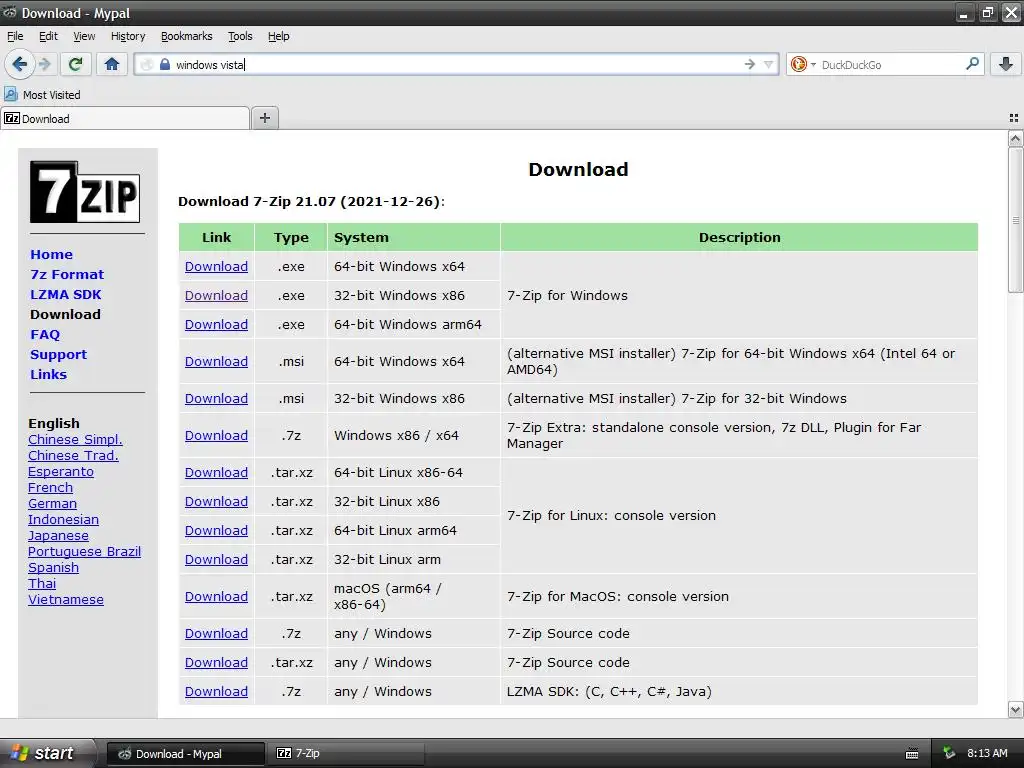Open the LZMA SDK sidebar link
The height and width of the screenshot is (768, 1024).
66,295
